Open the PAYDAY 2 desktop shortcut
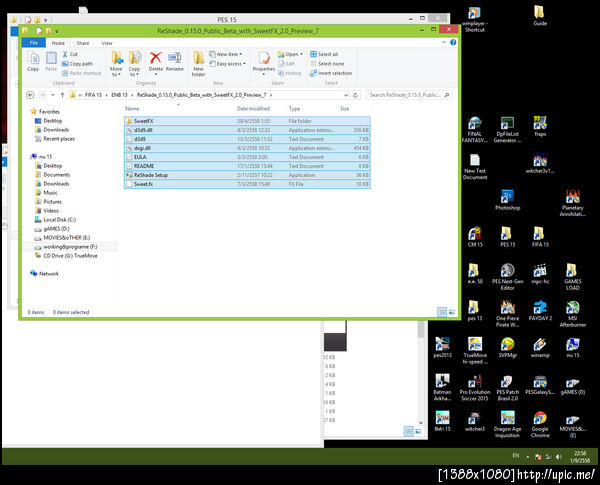This screenshot has height=485, width=600. coord(540,310)
